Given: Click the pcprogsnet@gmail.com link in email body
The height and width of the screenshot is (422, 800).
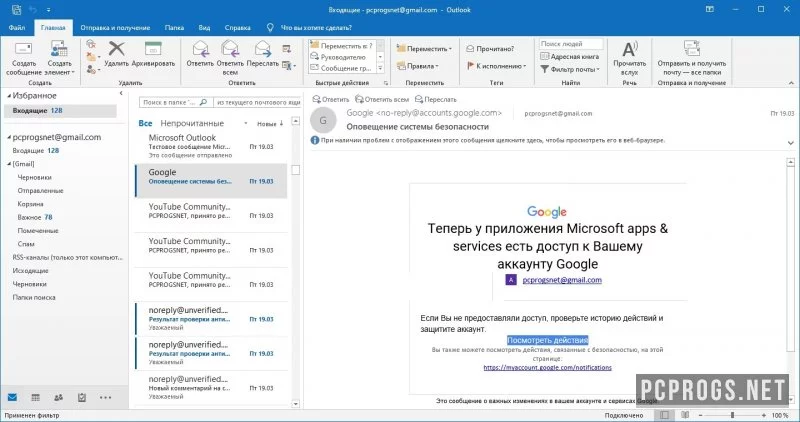Looking at the screenshot, I should coord(562,280).
